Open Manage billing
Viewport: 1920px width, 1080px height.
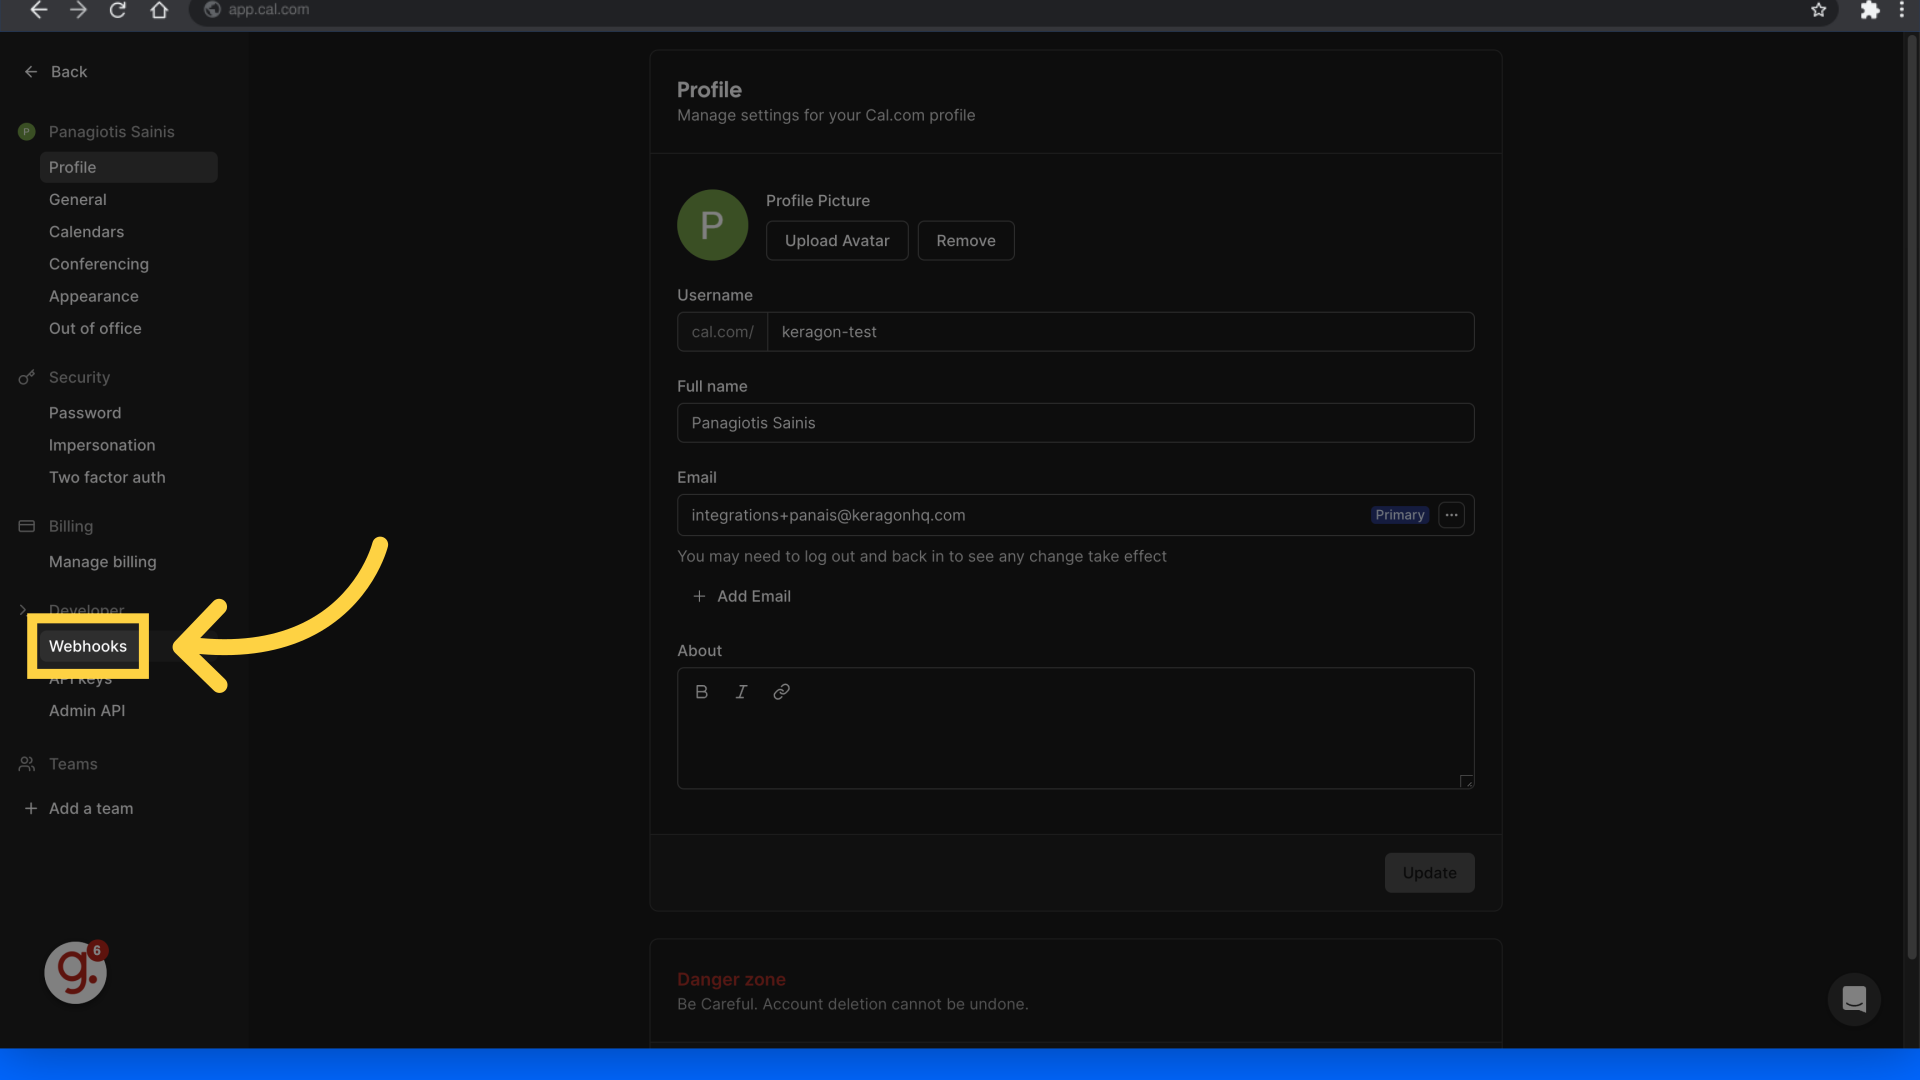coord(103,562)
